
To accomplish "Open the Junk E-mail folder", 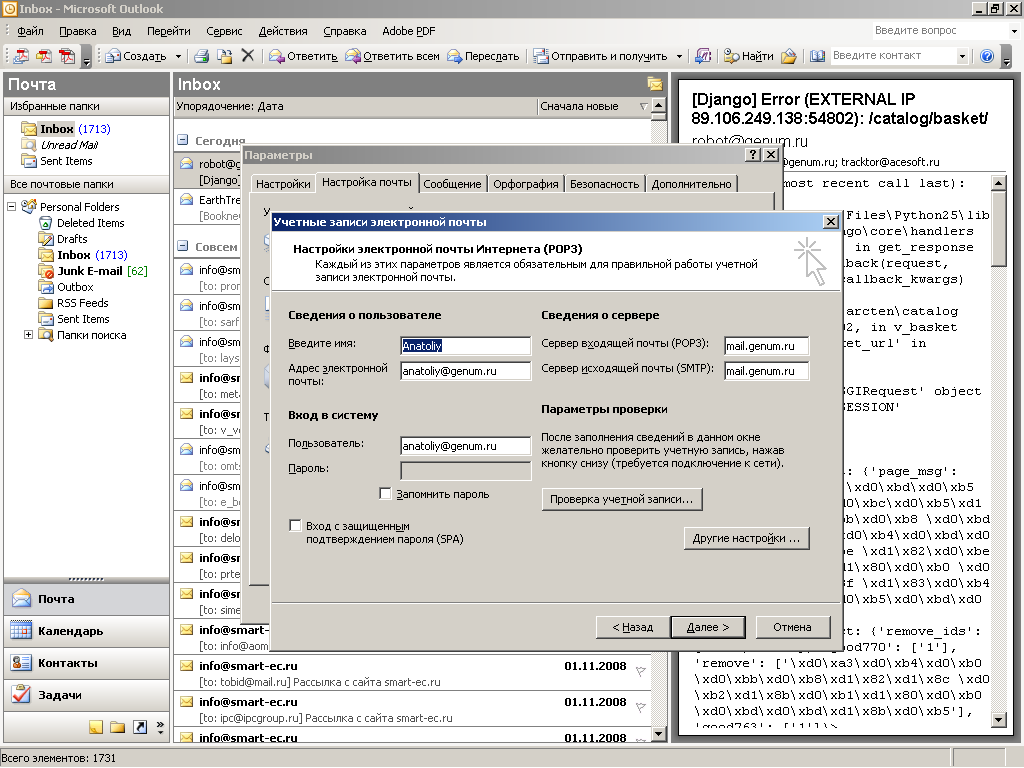I will 89,271.
